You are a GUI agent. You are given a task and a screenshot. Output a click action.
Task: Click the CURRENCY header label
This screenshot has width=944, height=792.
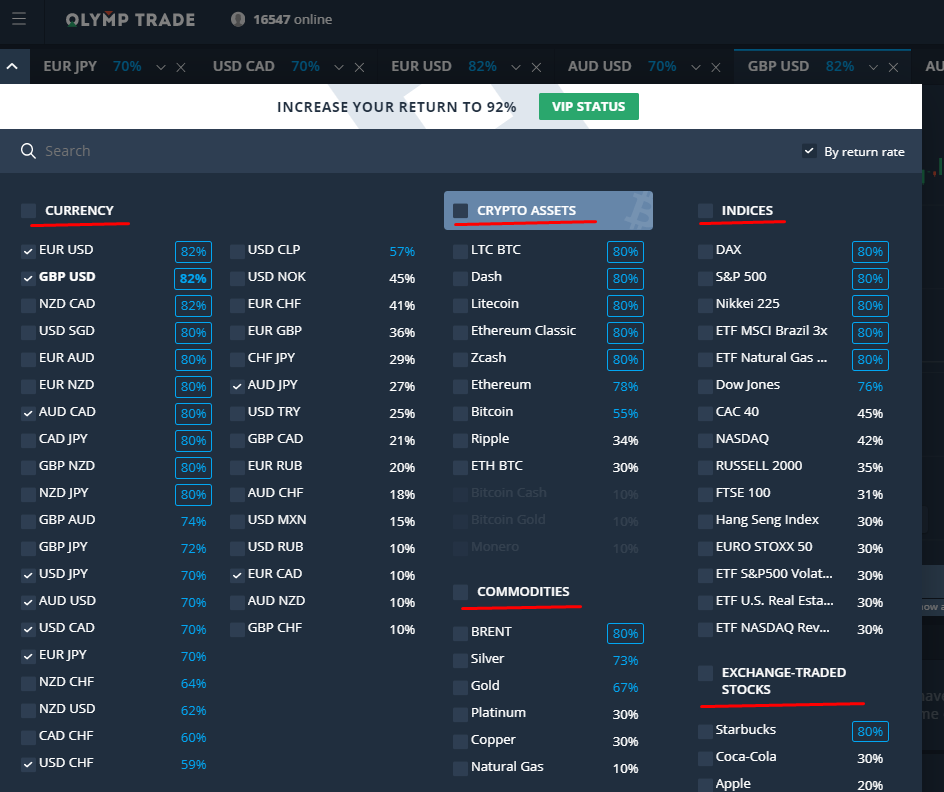[x=79, y=211]
